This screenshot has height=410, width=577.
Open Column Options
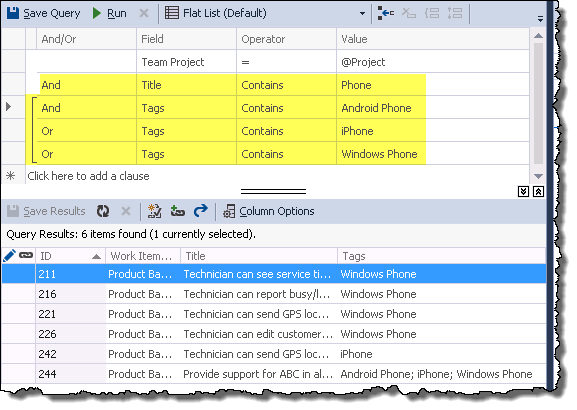269,211
